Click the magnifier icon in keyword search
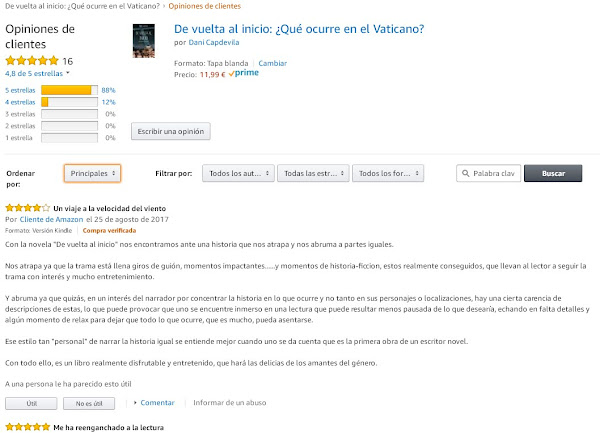The image size is (600, 433). [x=465, y=173]
